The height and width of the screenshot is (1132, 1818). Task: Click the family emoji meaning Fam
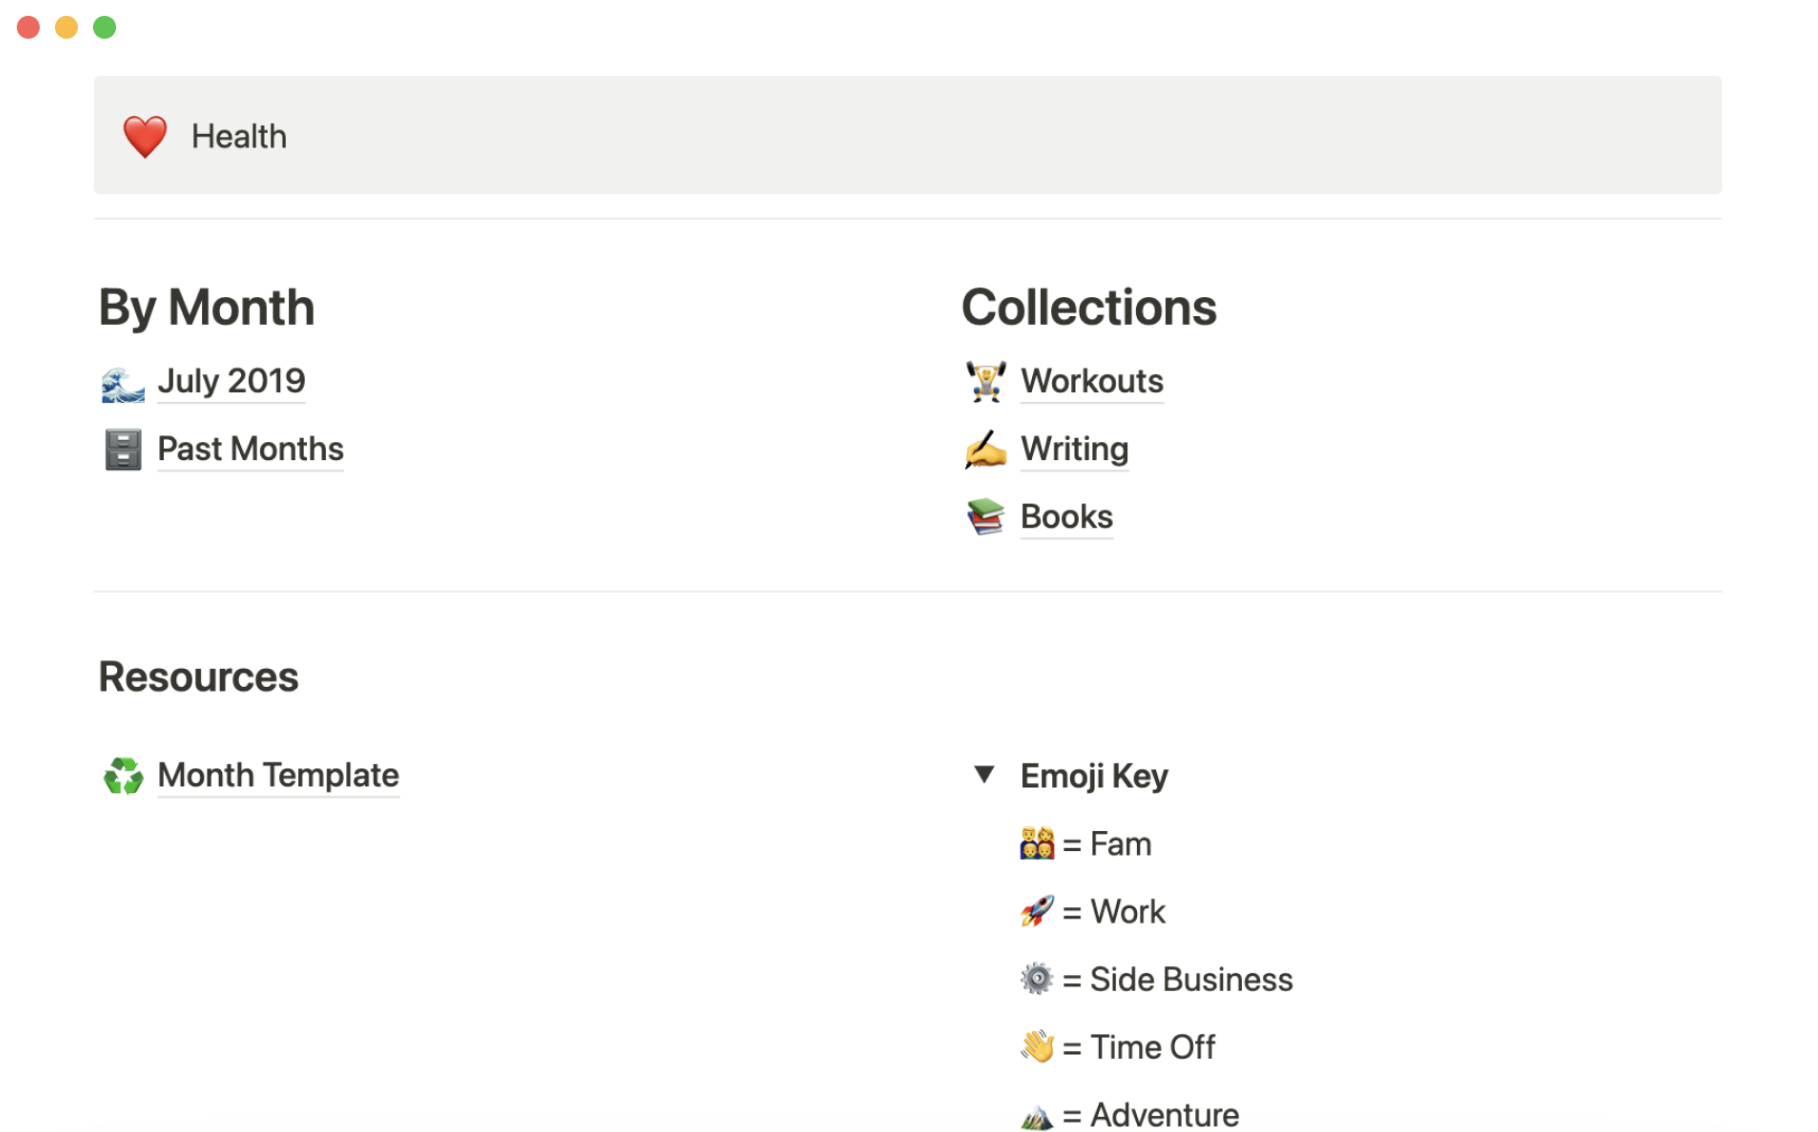pos(1036,843)
